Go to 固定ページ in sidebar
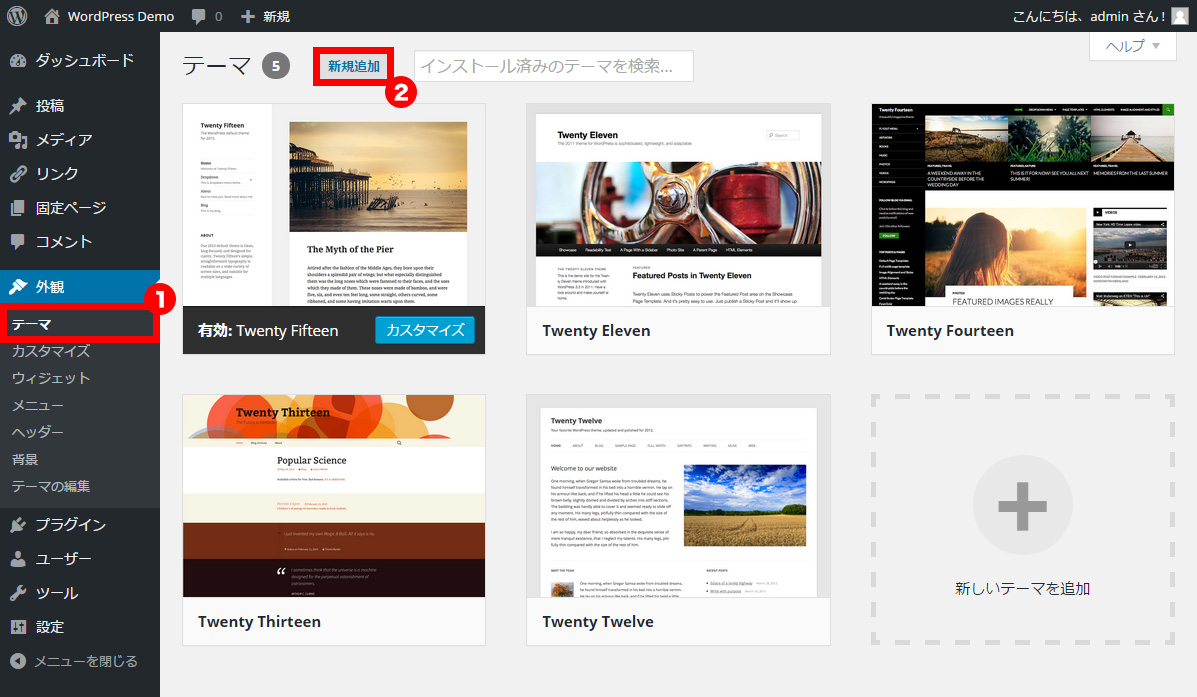Screen dimensions: 1197x697 pos(79,208)
